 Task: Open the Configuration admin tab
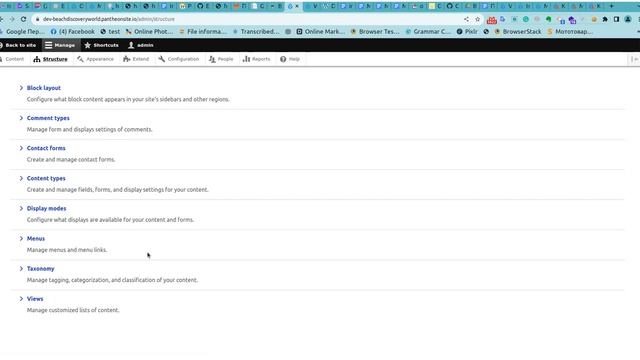(x=179, y=59)
